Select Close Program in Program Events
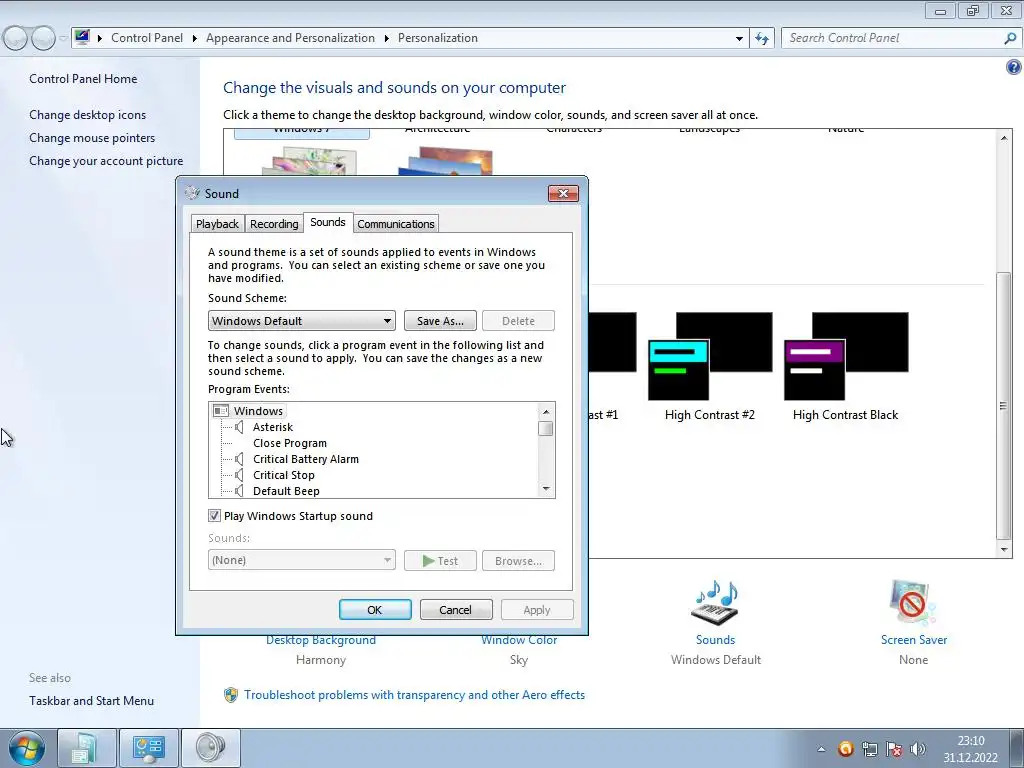Image resolution: width=1024 pixels, height=768 pixels. [290, 443]
